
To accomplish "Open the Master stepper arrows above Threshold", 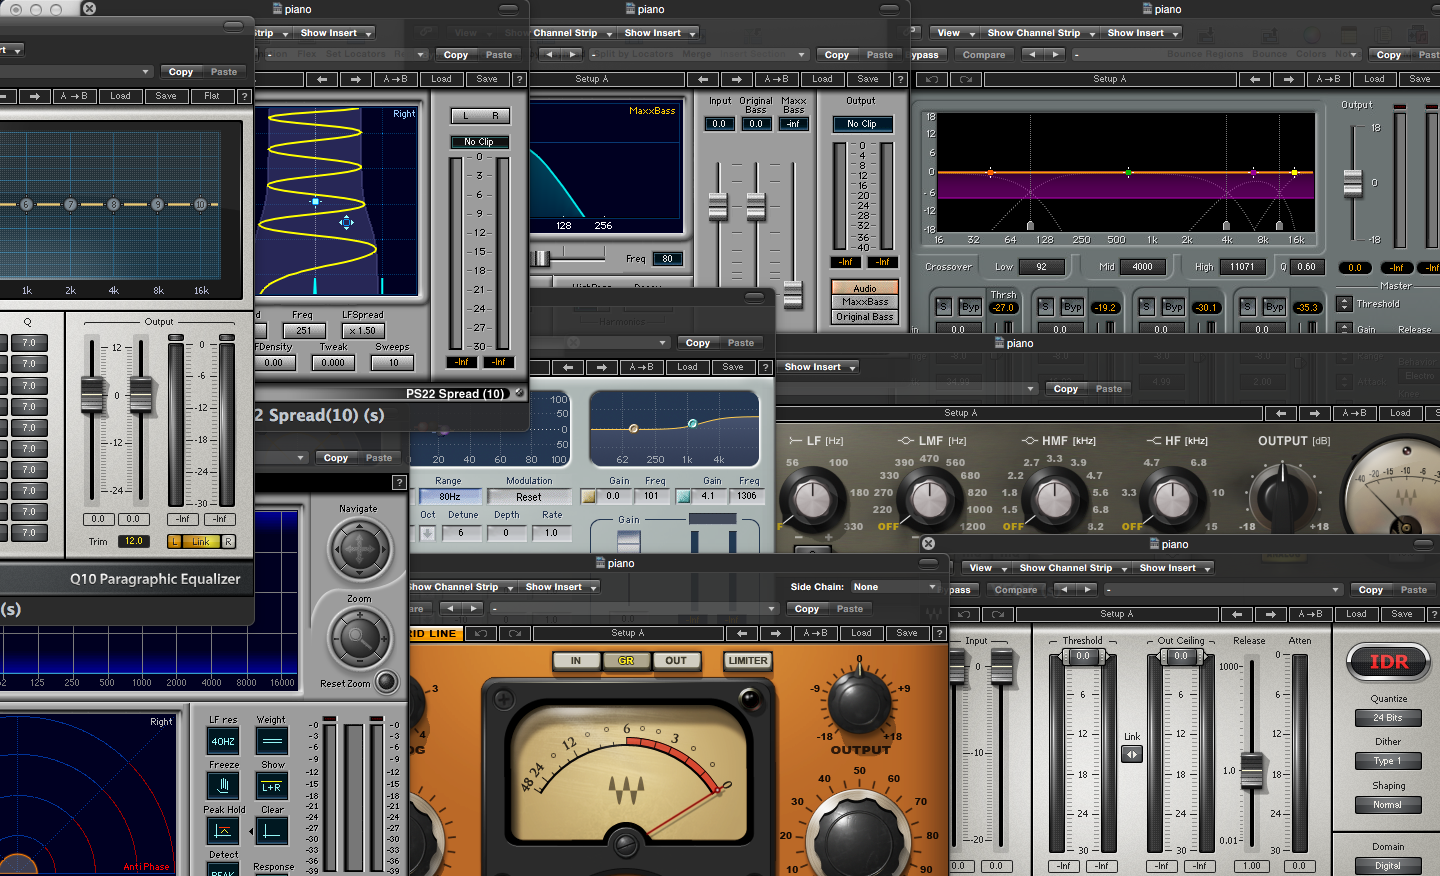I will click(x=1345, y=303).
